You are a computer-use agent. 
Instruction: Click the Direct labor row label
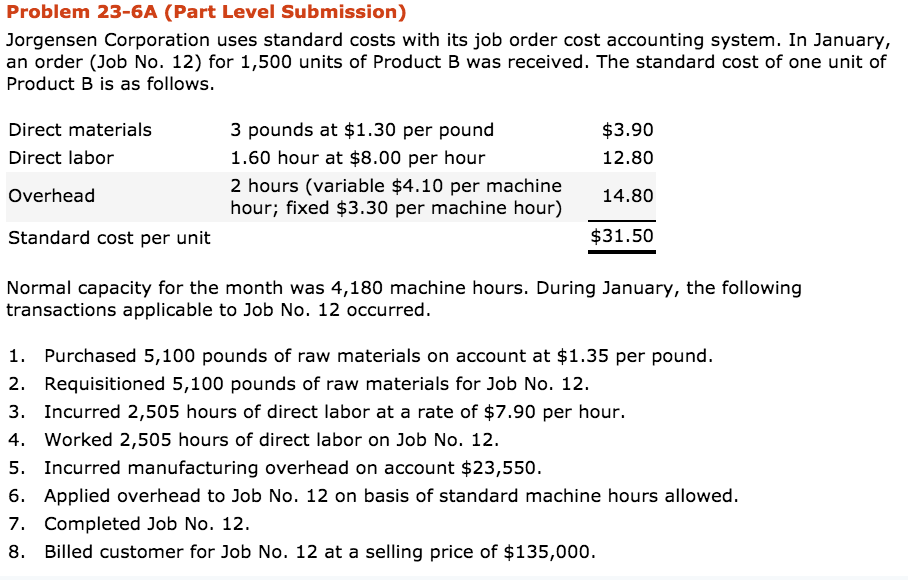tap(61, 158)
